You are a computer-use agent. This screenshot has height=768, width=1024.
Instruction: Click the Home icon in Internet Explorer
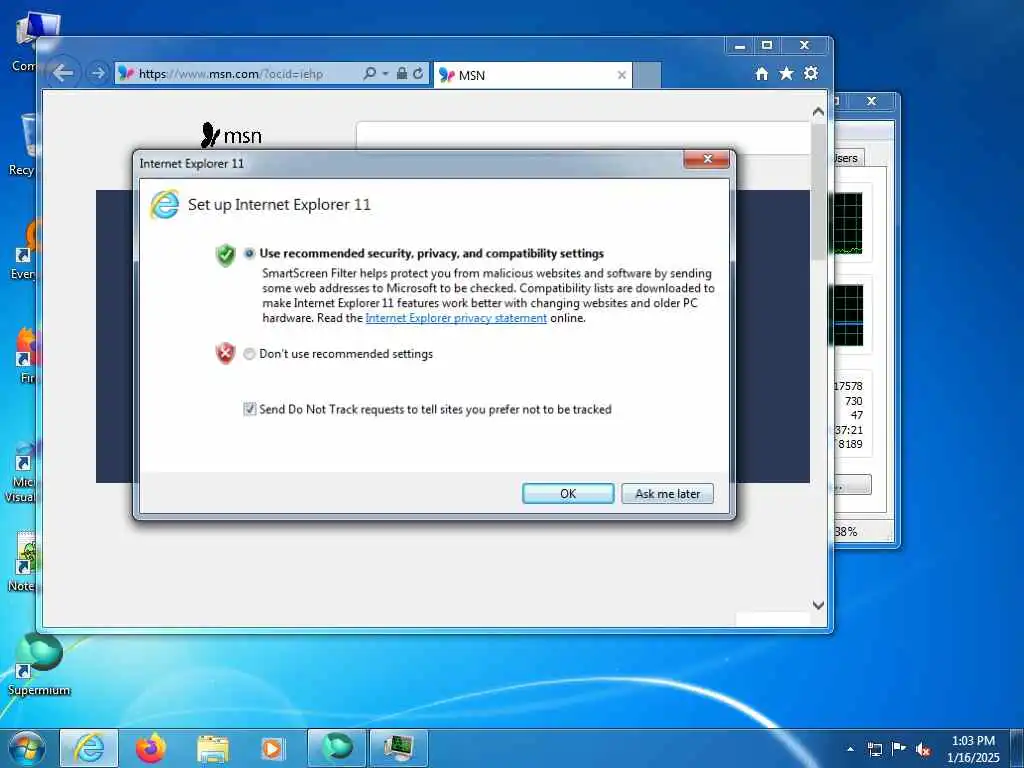(761, 74)
